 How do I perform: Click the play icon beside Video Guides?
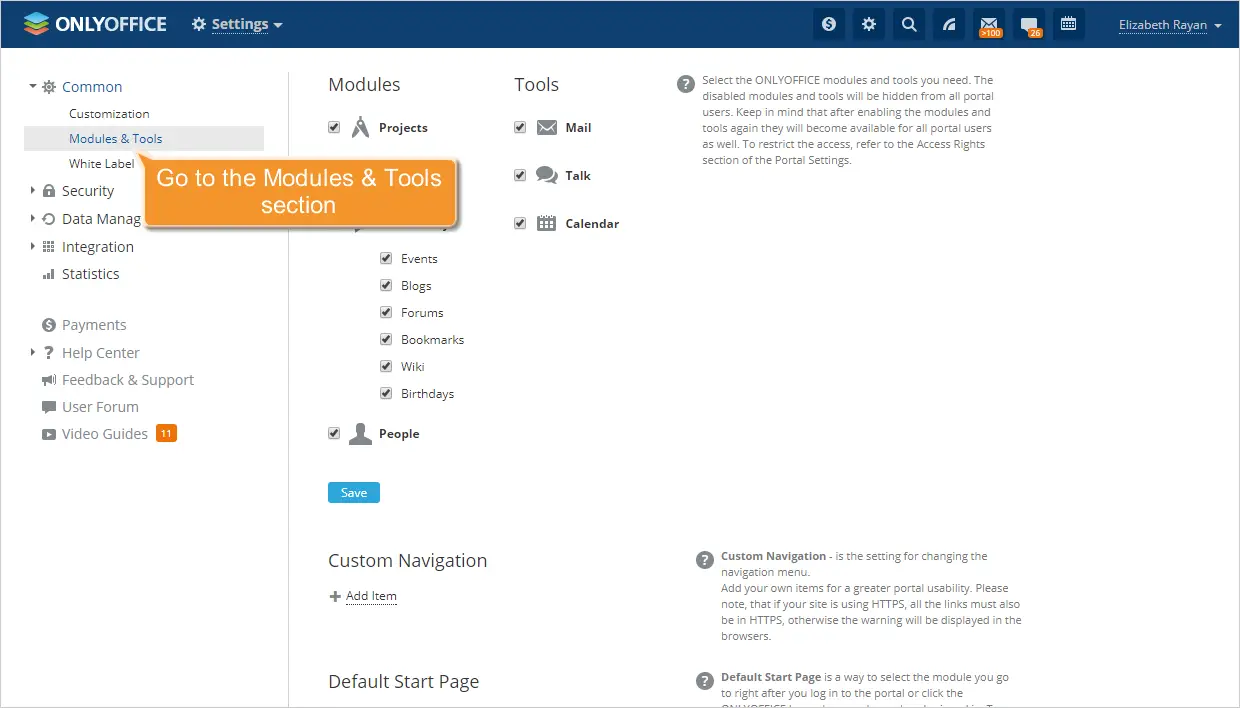coord(49,434)
